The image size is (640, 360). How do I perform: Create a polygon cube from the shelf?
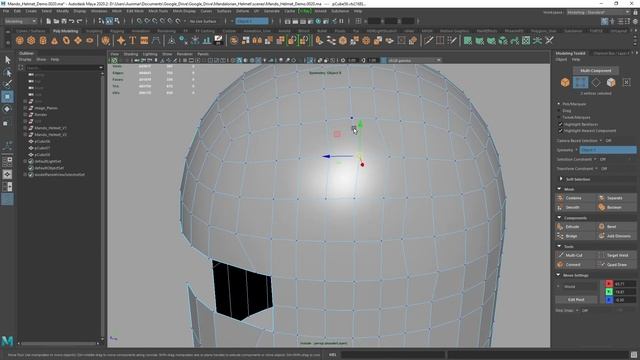click(31, 40)
